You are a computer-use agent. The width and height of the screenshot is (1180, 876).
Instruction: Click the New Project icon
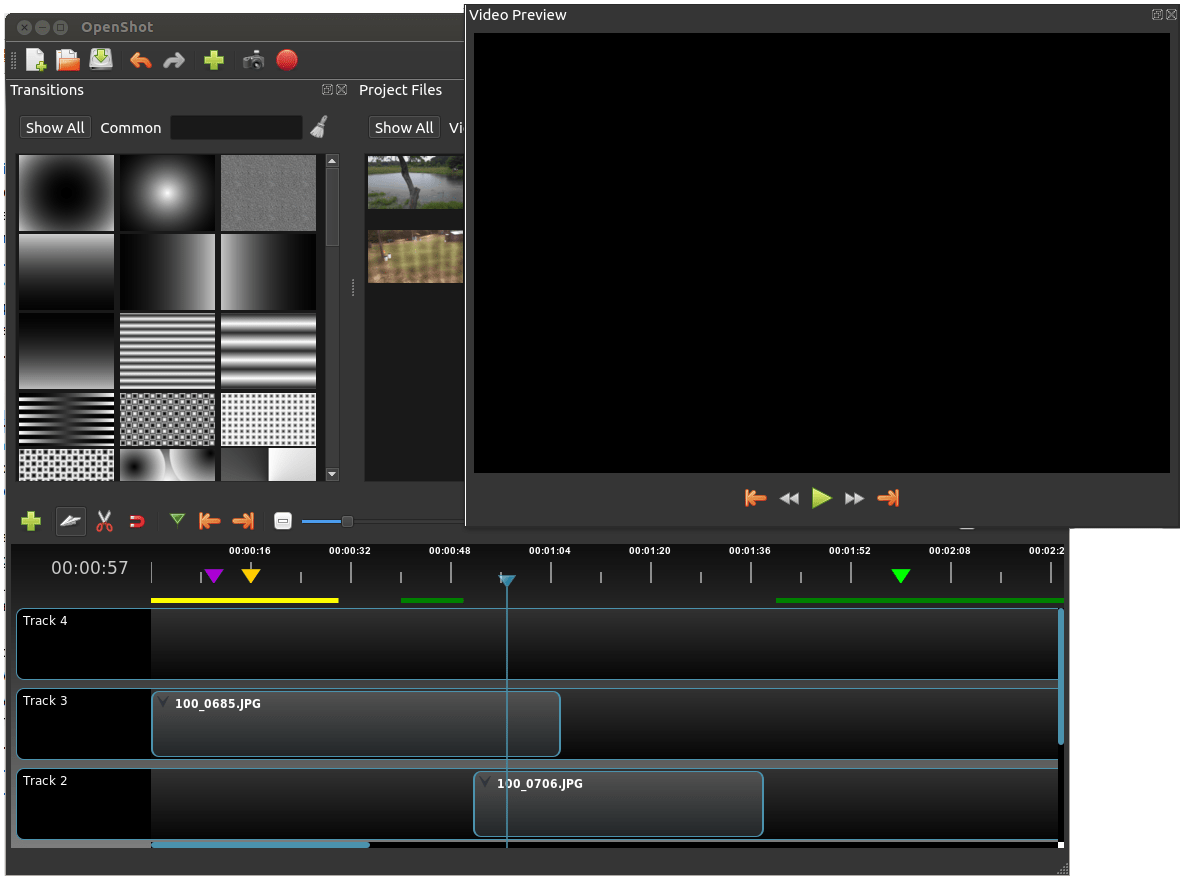click(35, 60)
